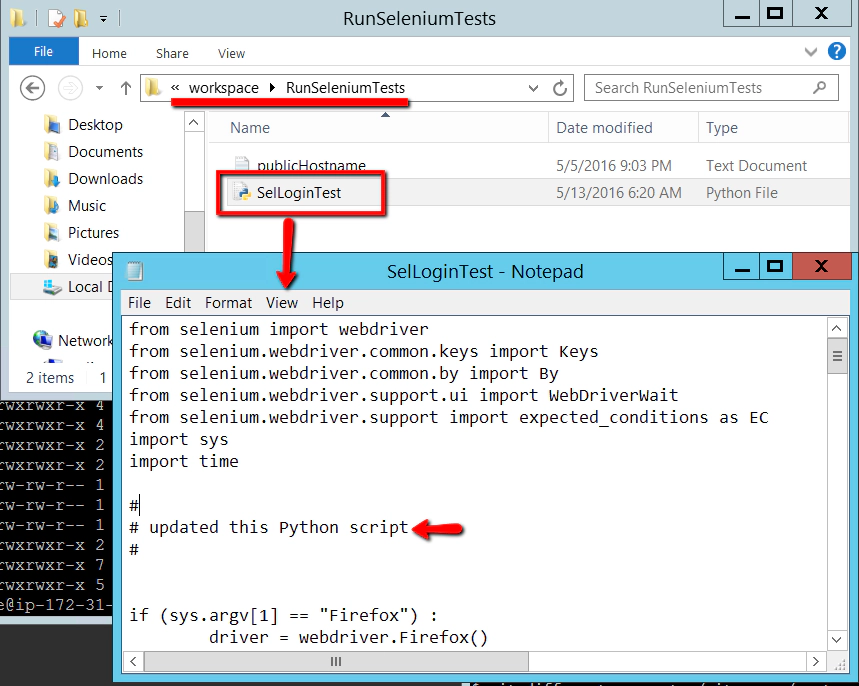This screenshot has height=686, width=859.
Task: Click the folder icon in the Explorer address bar
Action: tap(153, 88)
